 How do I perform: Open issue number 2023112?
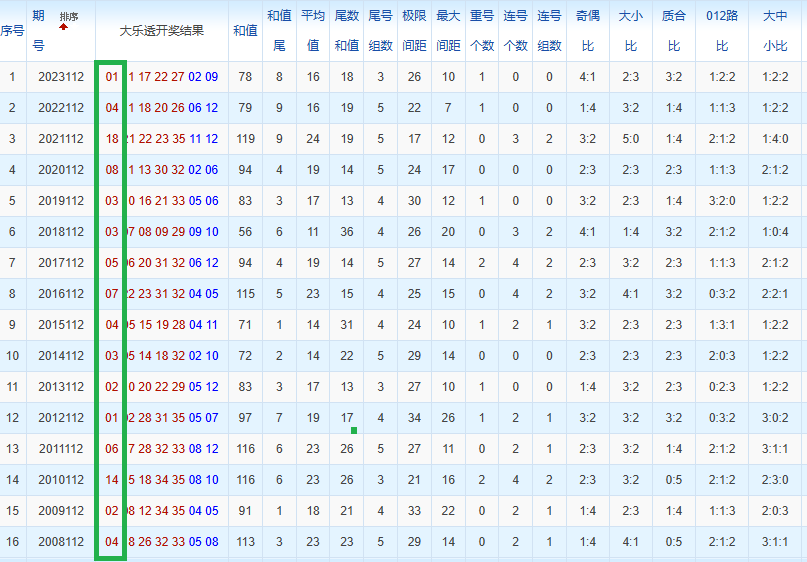pyautogui.click(x=61, y=77)
